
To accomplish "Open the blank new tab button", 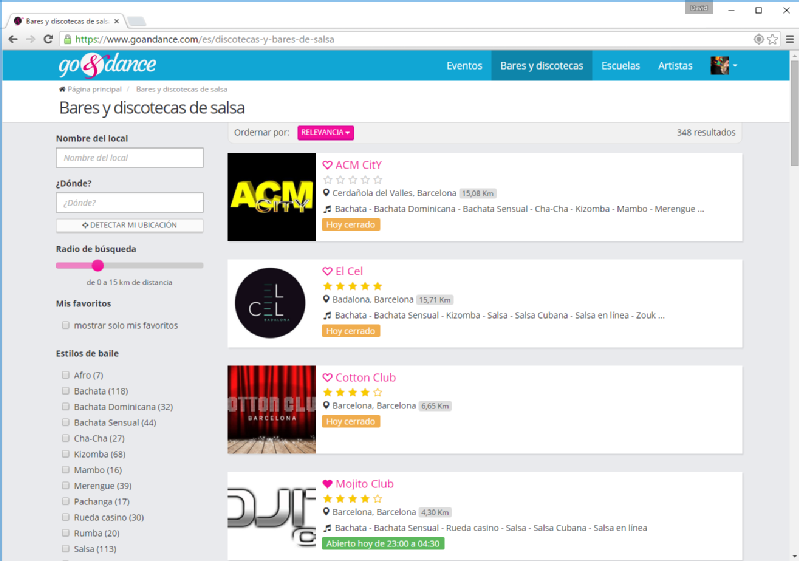I will [136, 21].
